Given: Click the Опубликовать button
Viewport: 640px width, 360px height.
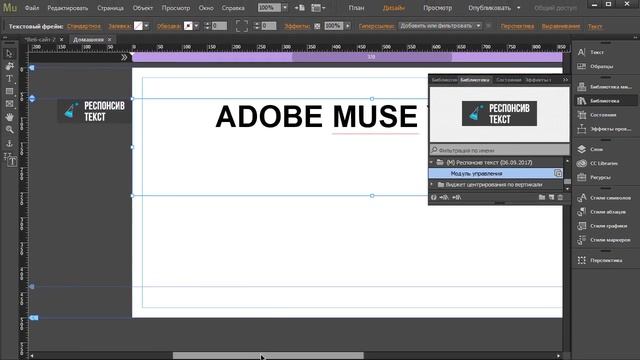Looking at the screenshot, I should coord(489,8).
